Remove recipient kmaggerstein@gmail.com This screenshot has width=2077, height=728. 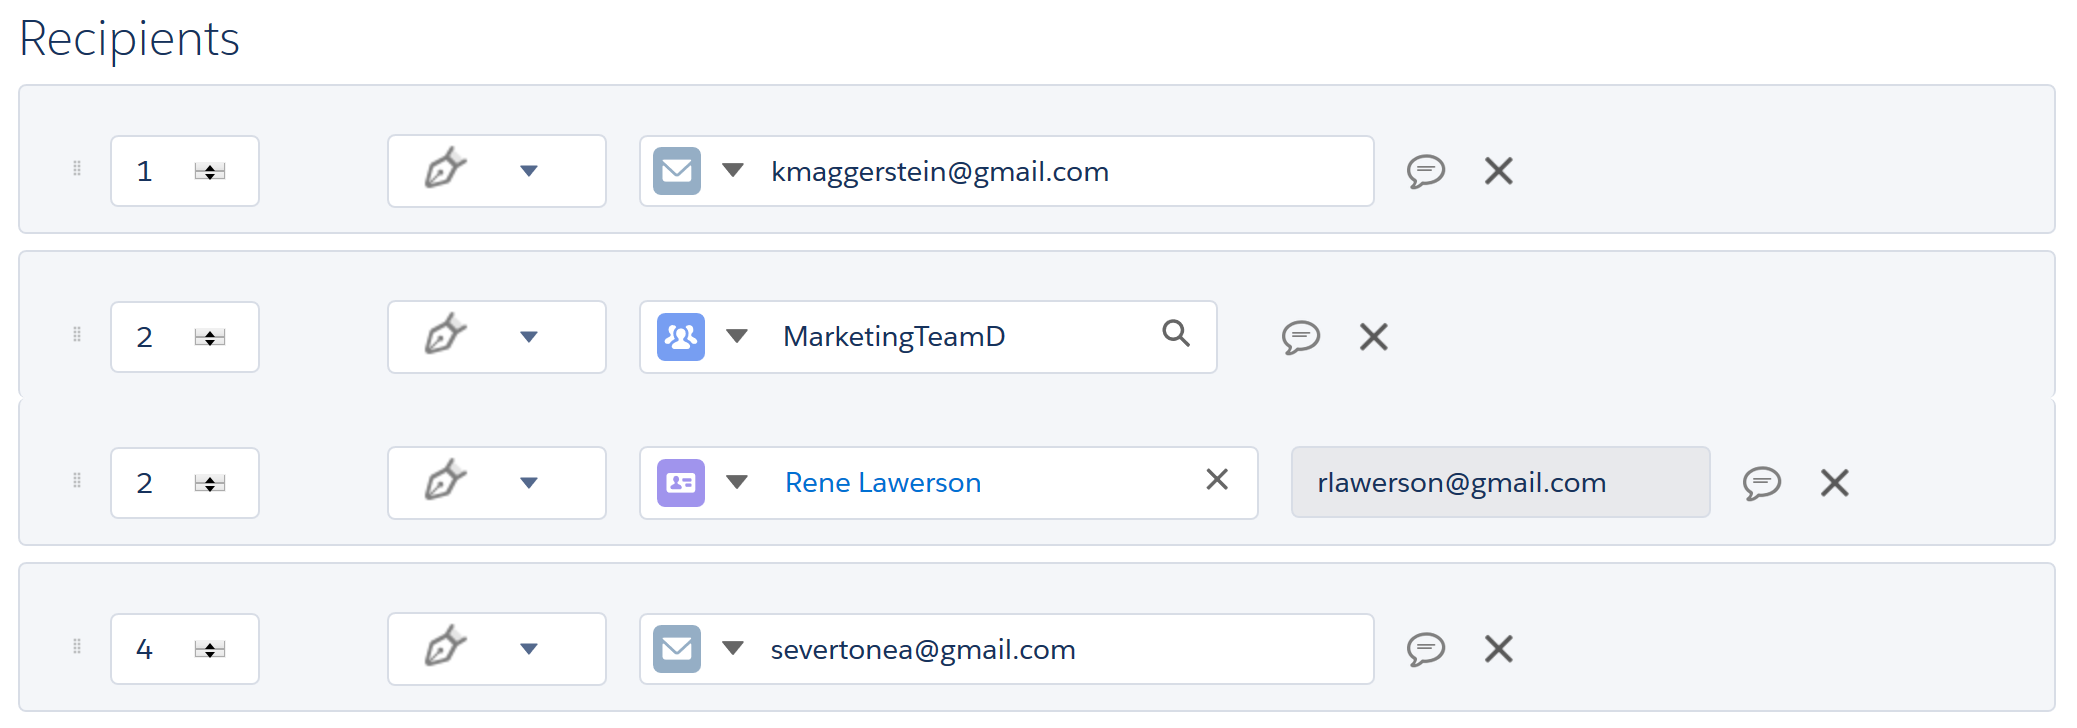pos(1499,171)
